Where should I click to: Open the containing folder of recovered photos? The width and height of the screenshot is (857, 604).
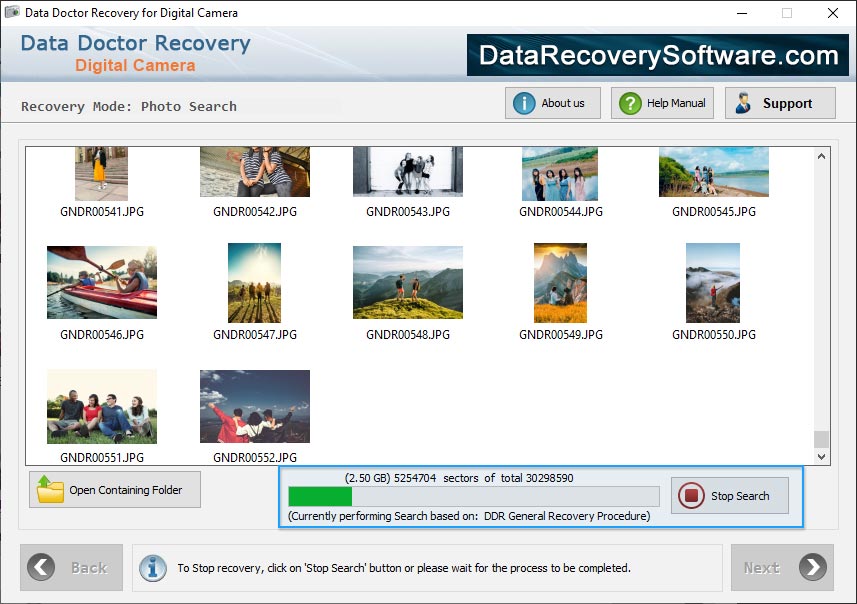coord(114,489)
